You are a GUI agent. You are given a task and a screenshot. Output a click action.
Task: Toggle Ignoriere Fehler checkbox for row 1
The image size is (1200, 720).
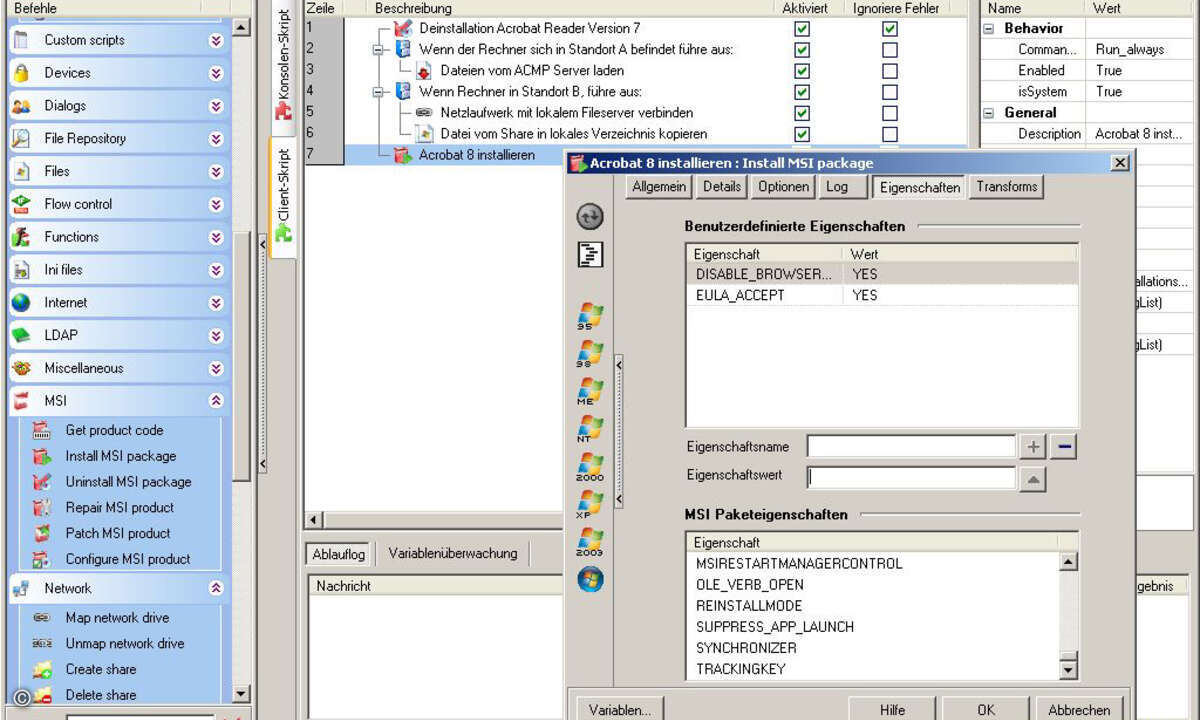(890, 29)
